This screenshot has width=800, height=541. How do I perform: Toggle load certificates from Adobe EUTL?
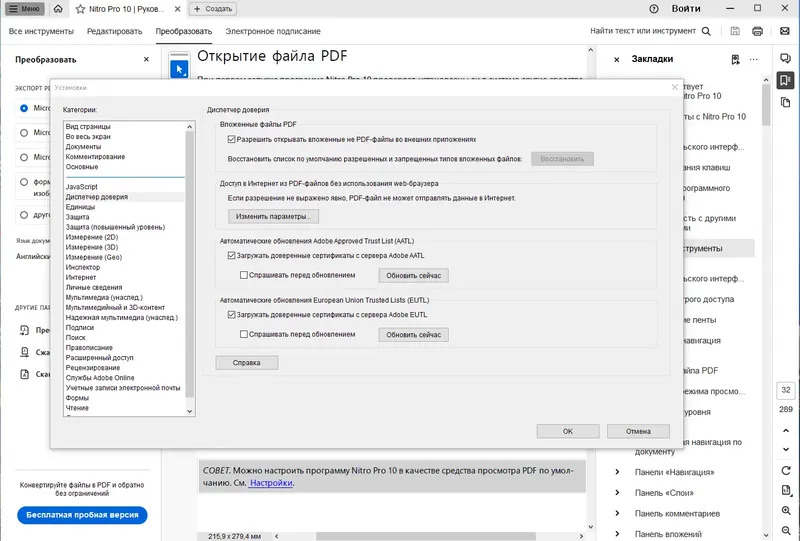[232, 315]
